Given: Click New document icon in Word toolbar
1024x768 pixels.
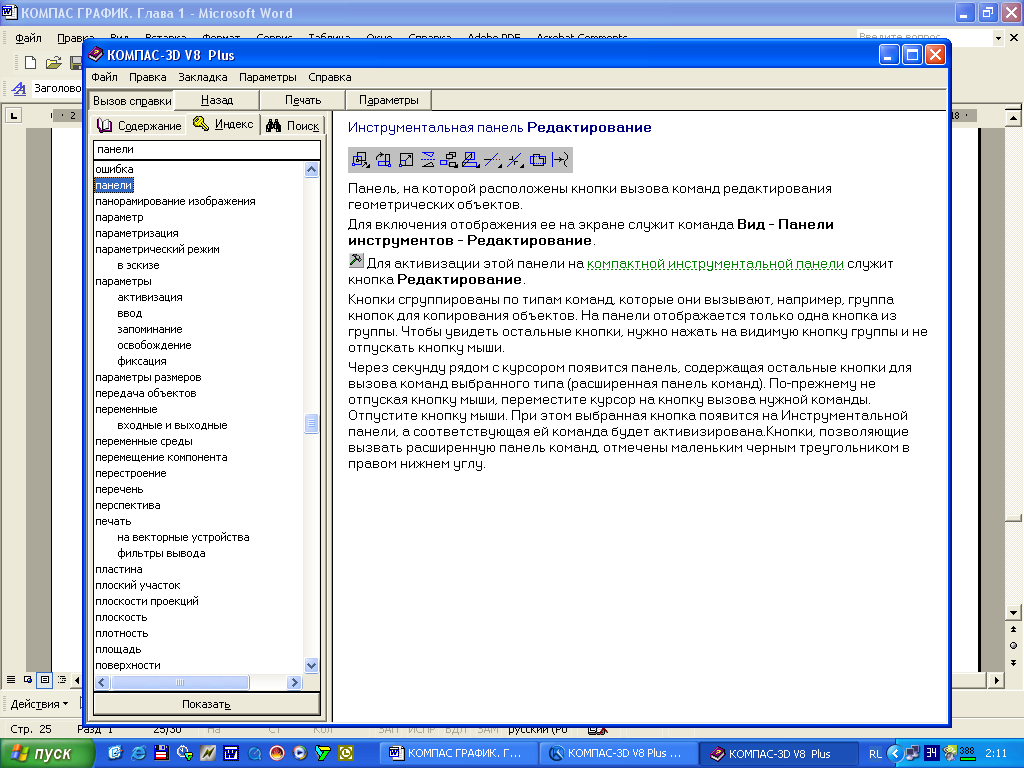Looking at the screenshot, I should (30, 63).
